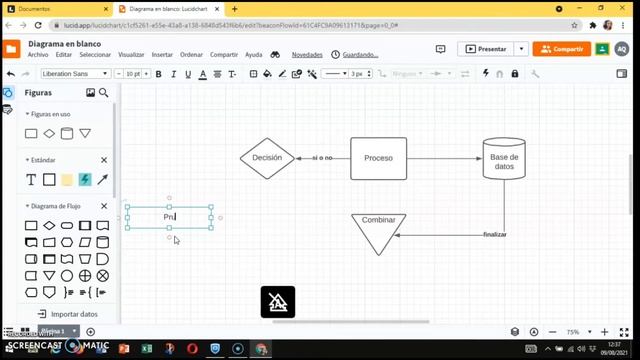This screenshot has height=360, width=640.
Task: Open the Ordenar menu
Action: [x=191, y=55]
